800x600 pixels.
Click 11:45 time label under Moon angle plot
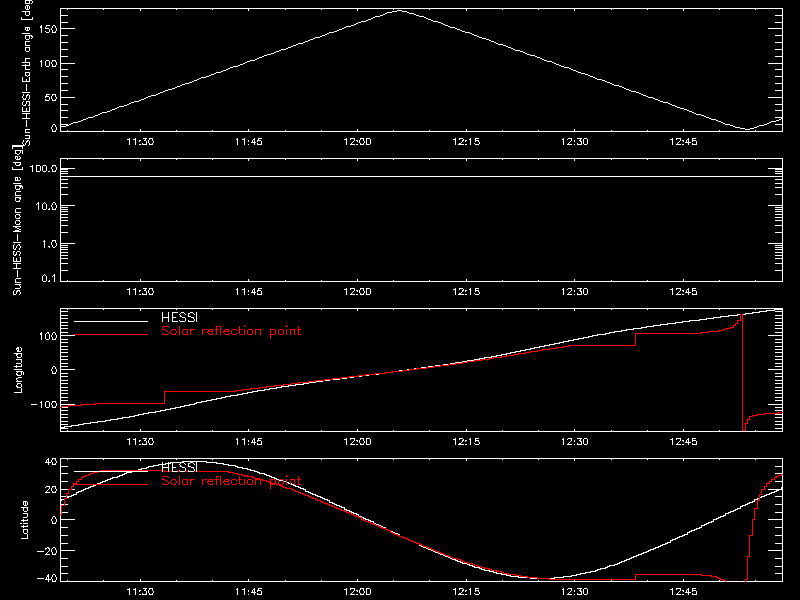pos(249,292)
